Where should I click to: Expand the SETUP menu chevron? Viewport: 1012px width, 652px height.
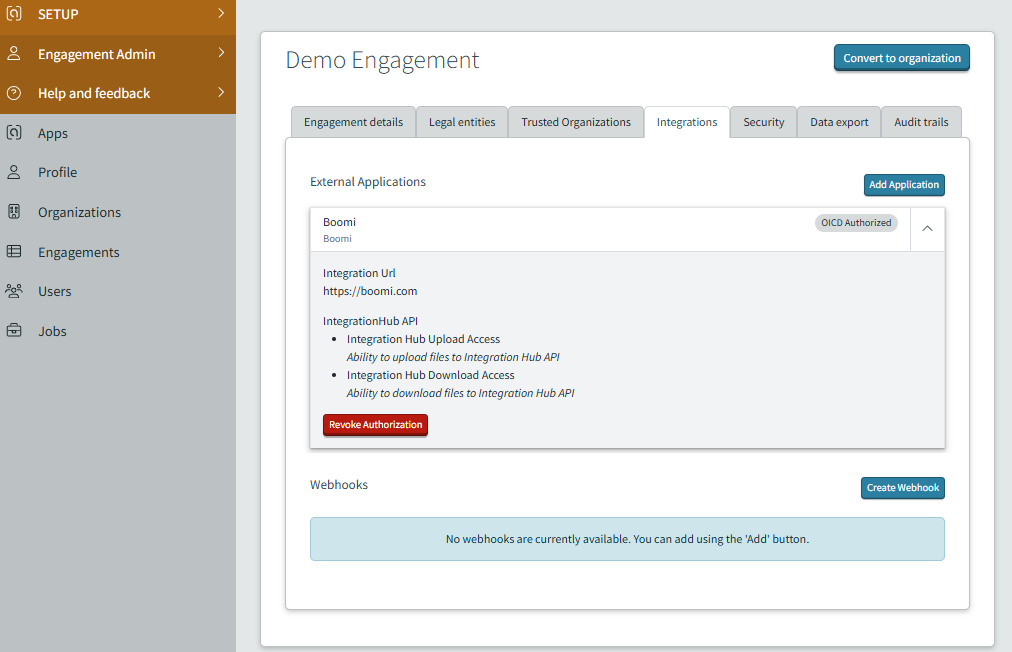click(x=221, y=14)
